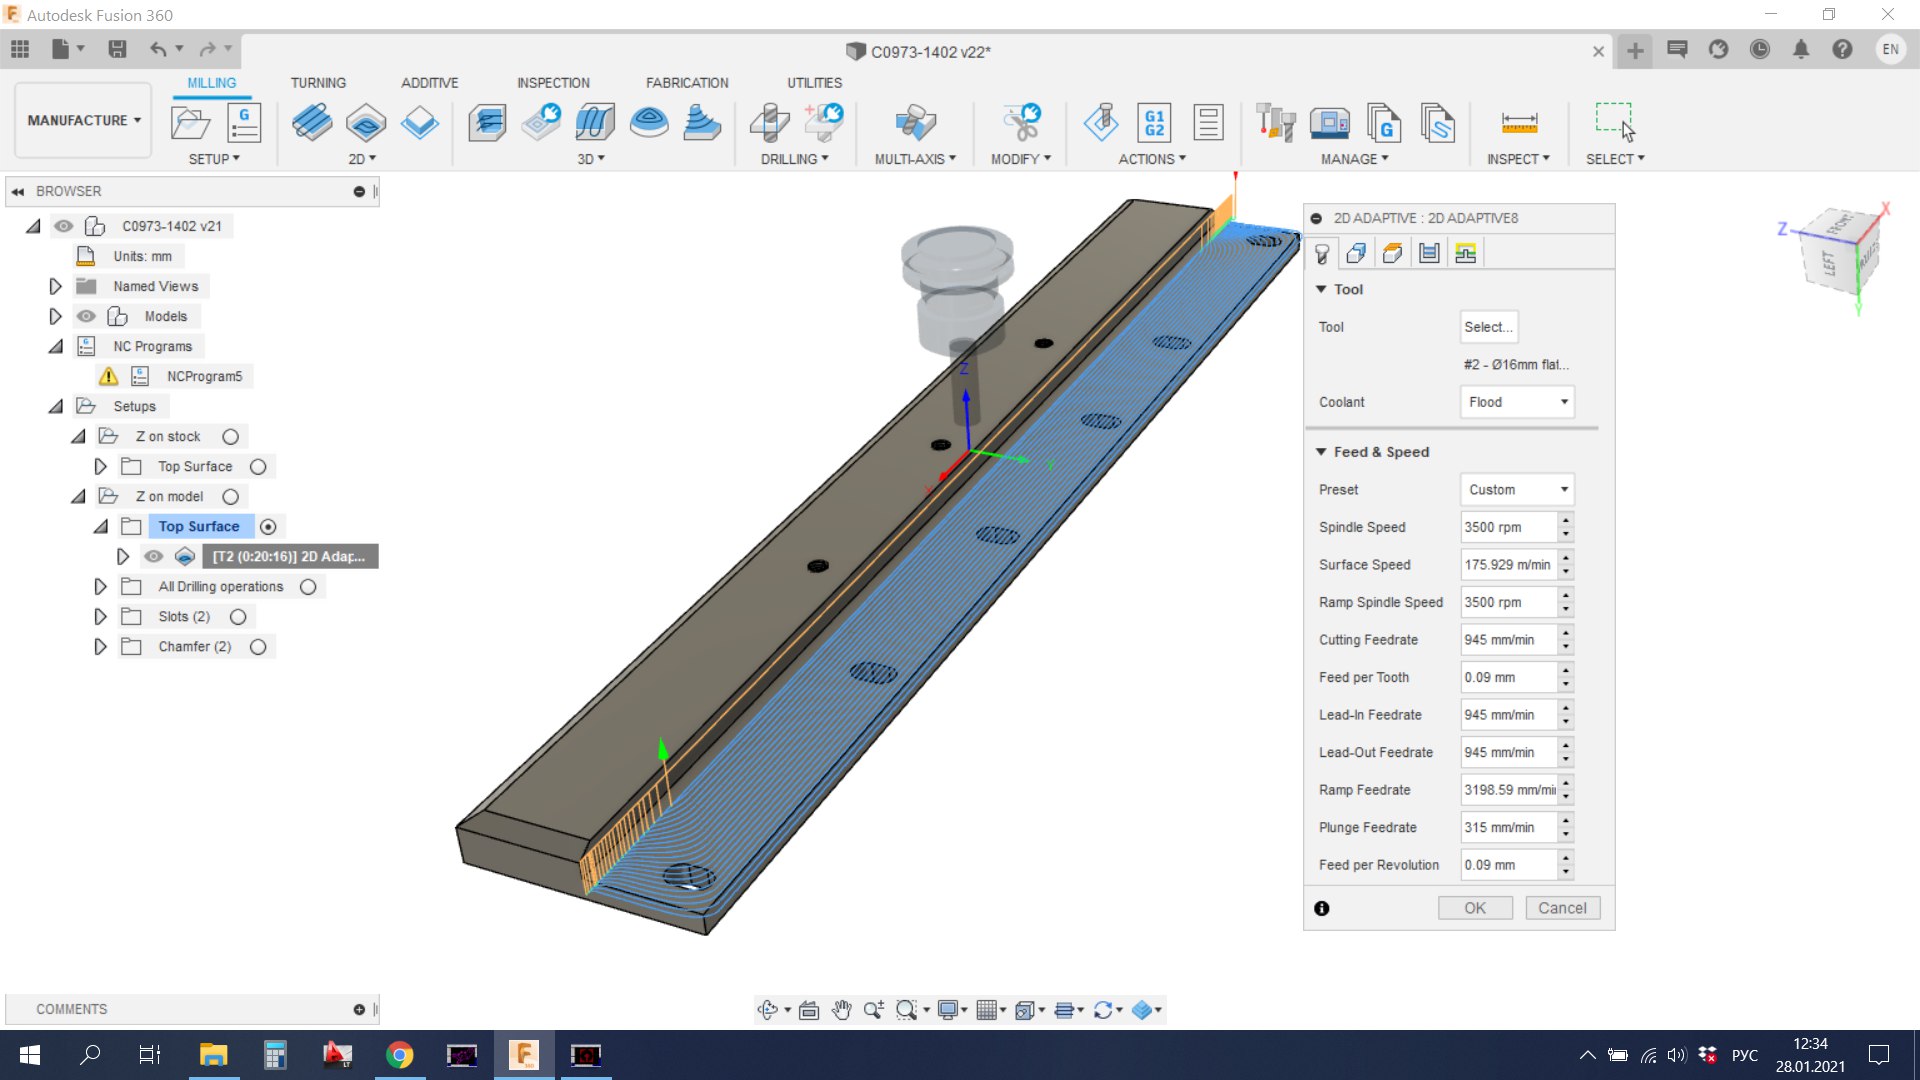The width and height of the screenshot is (1920, 1080).
Task: Open the Geometry tab in 2D Adaptive dialog
Action: [1356, 253]
